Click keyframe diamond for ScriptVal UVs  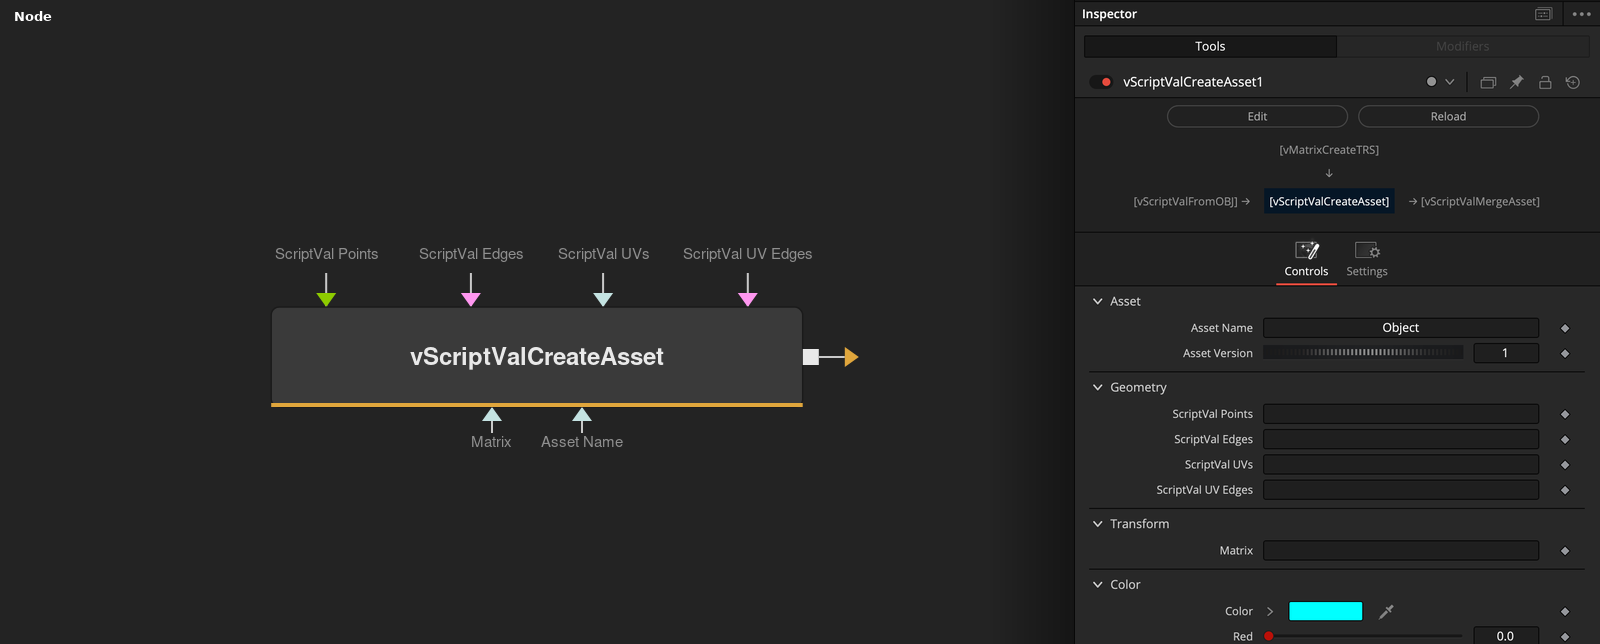click(1565, 465)
